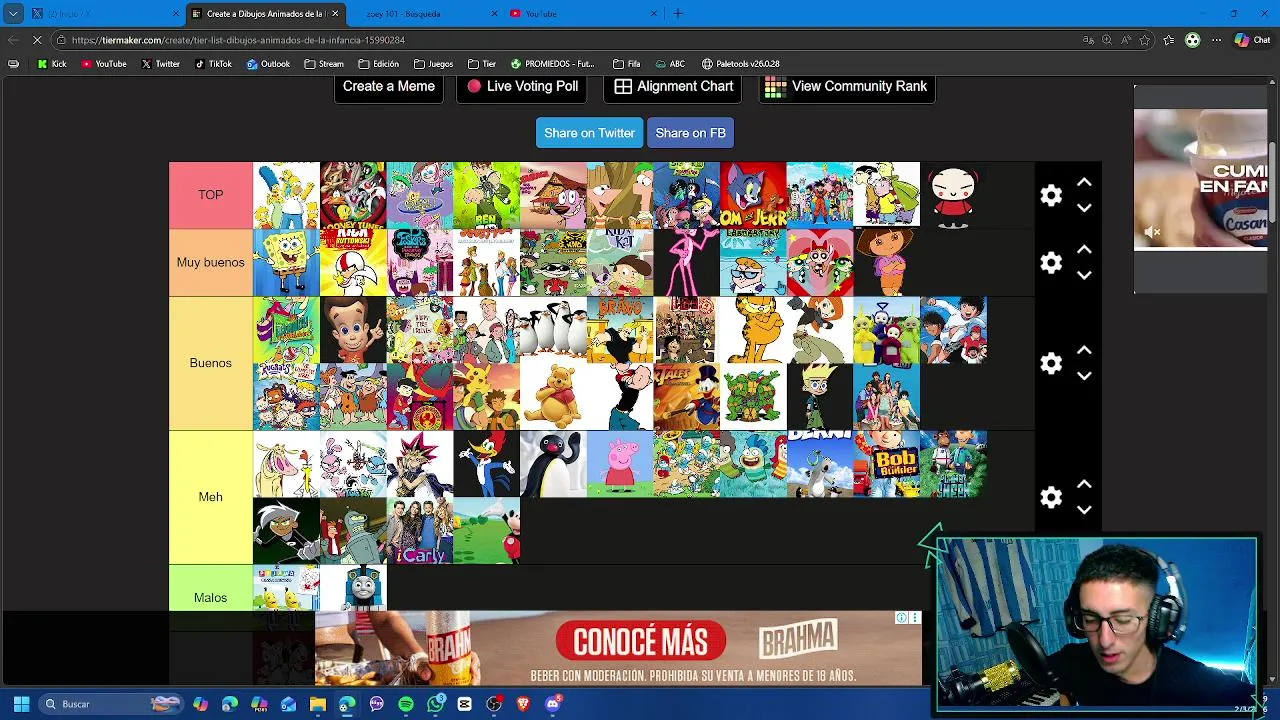Unmute the video ad speaker icon

point(1152,233)
